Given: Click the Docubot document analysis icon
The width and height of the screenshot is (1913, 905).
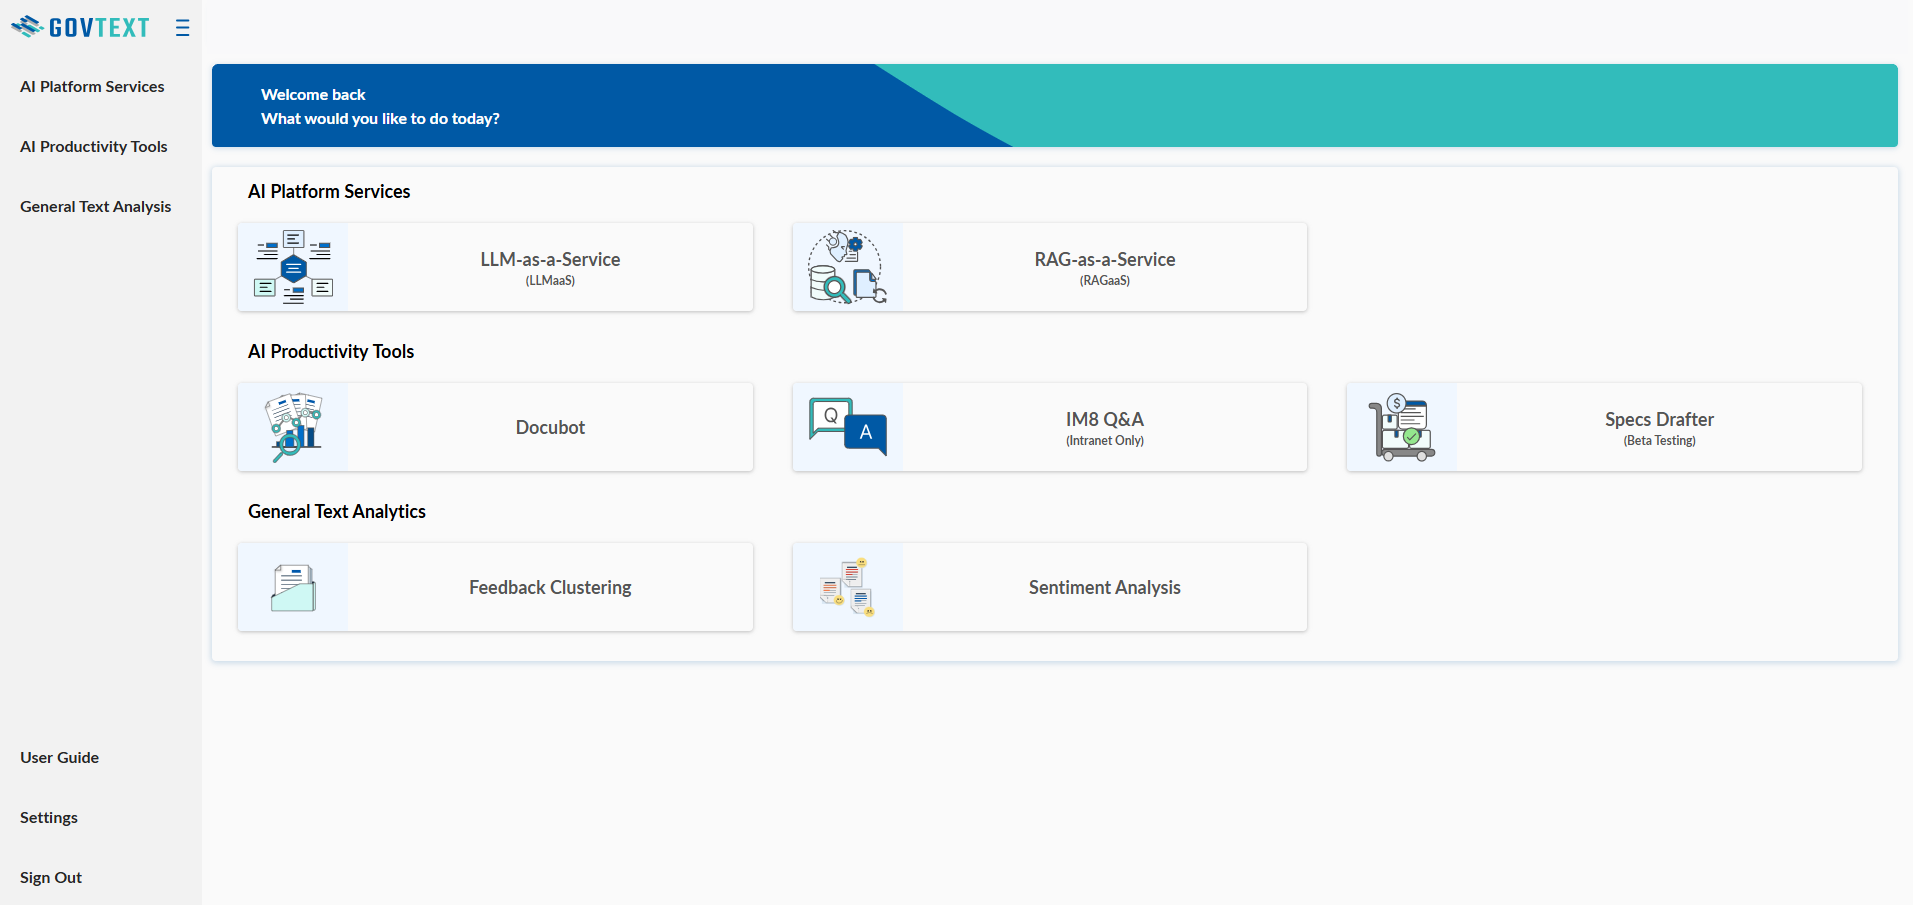Looking at the screenshot, I should 293,427.
